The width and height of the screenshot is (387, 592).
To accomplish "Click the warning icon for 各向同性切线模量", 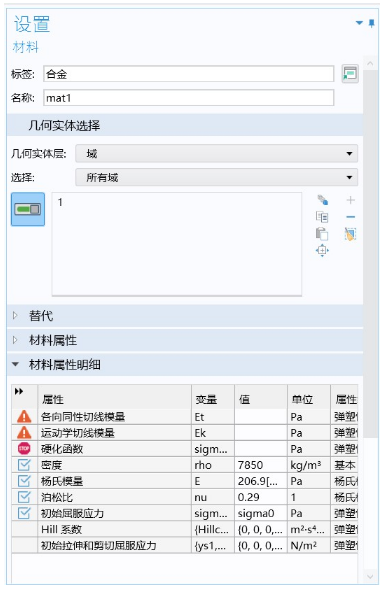I will [24, 417].
